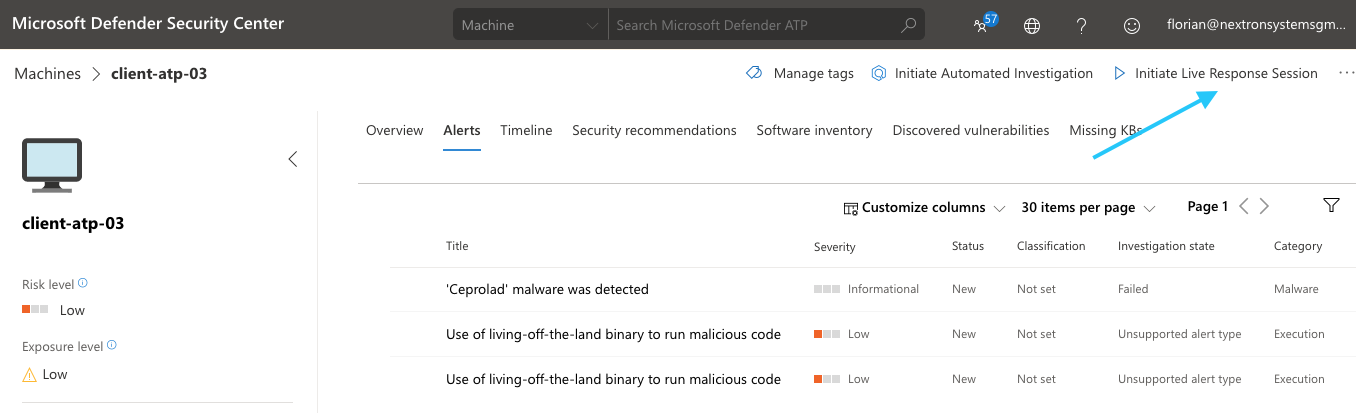Image resolution: width=1356 pixels, height=413 pixels.
Task: Change the 30 items per page dropdown
Action: (1087, 207)
